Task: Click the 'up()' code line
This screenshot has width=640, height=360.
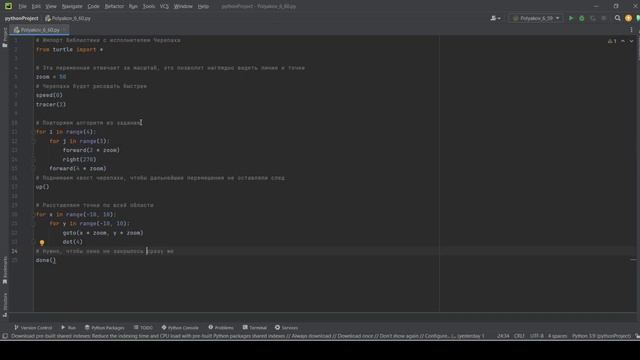Action: 42,187
